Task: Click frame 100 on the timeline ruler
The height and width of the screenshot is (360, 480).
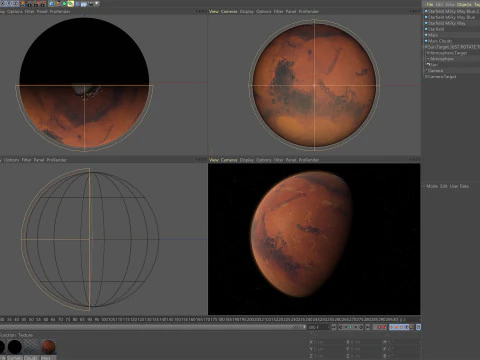Action: (x=104, y=319)
